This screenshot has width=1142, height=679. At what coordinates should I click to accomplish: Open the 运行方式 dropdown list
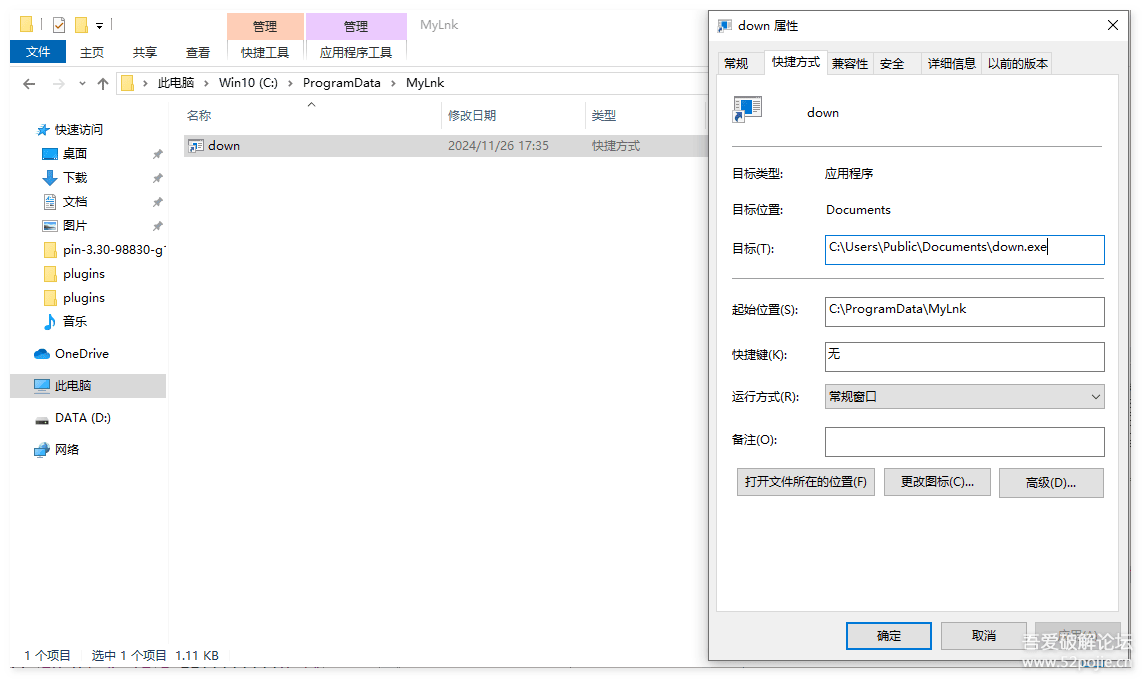click(x=964, y=397)
